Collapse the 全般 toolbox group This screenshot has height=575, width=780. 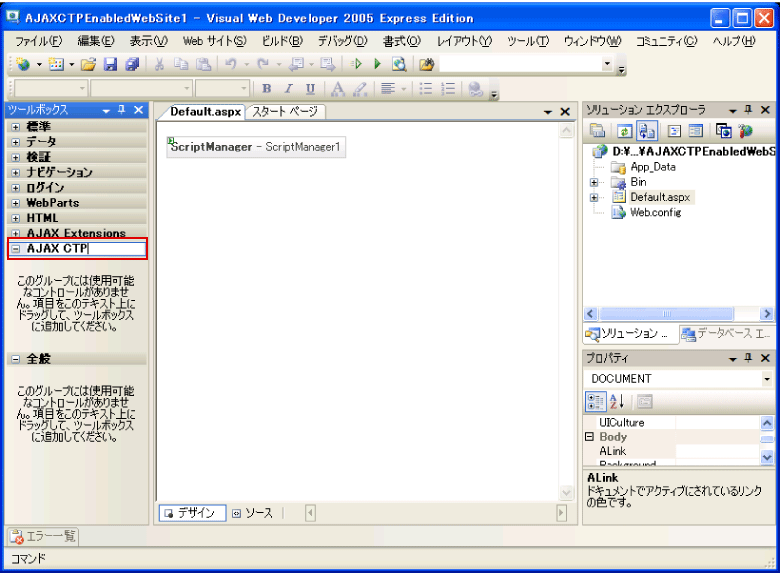[15, 359]
